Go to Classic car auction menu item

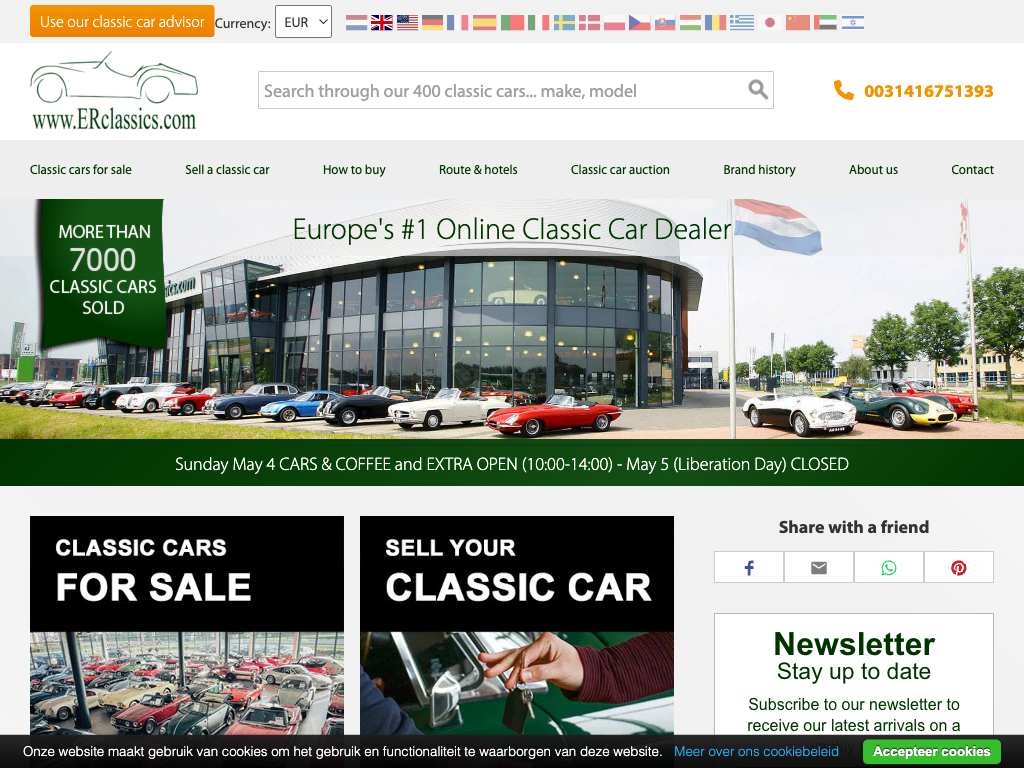coord(620,170)
